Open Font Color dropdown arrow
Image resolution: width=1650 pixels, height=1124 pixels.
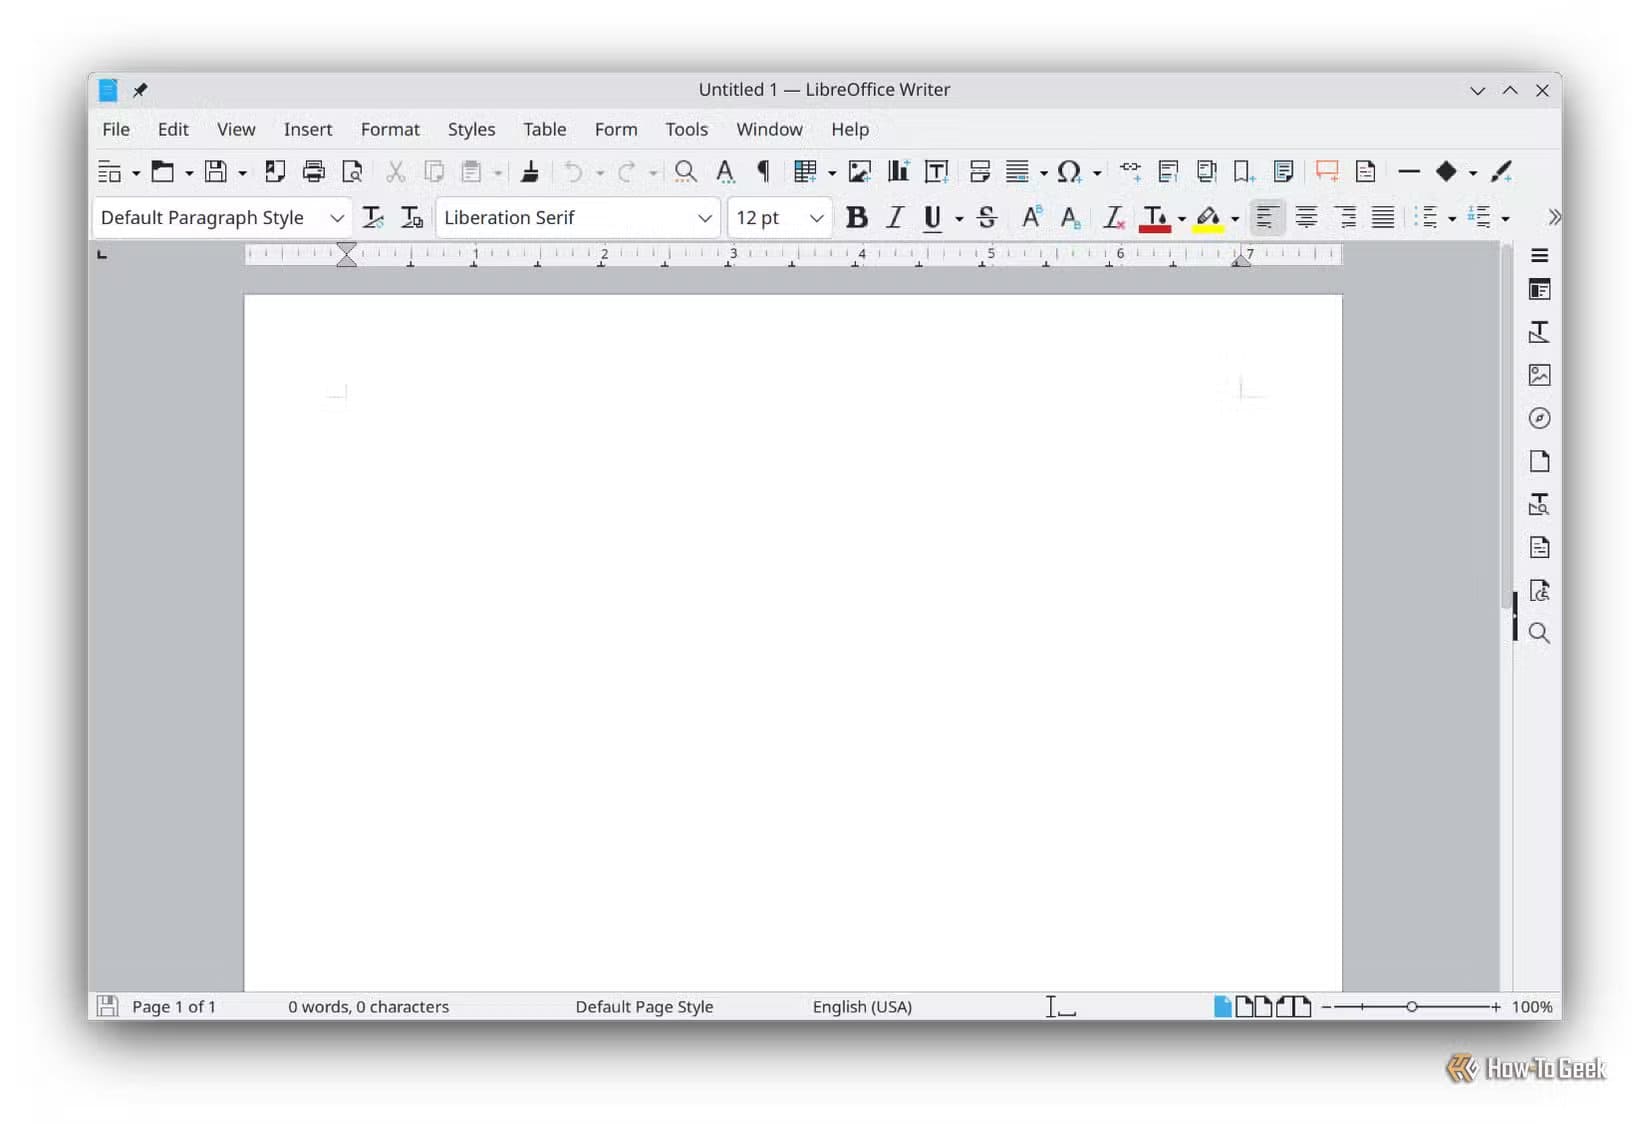click(x=1182, y=219)
